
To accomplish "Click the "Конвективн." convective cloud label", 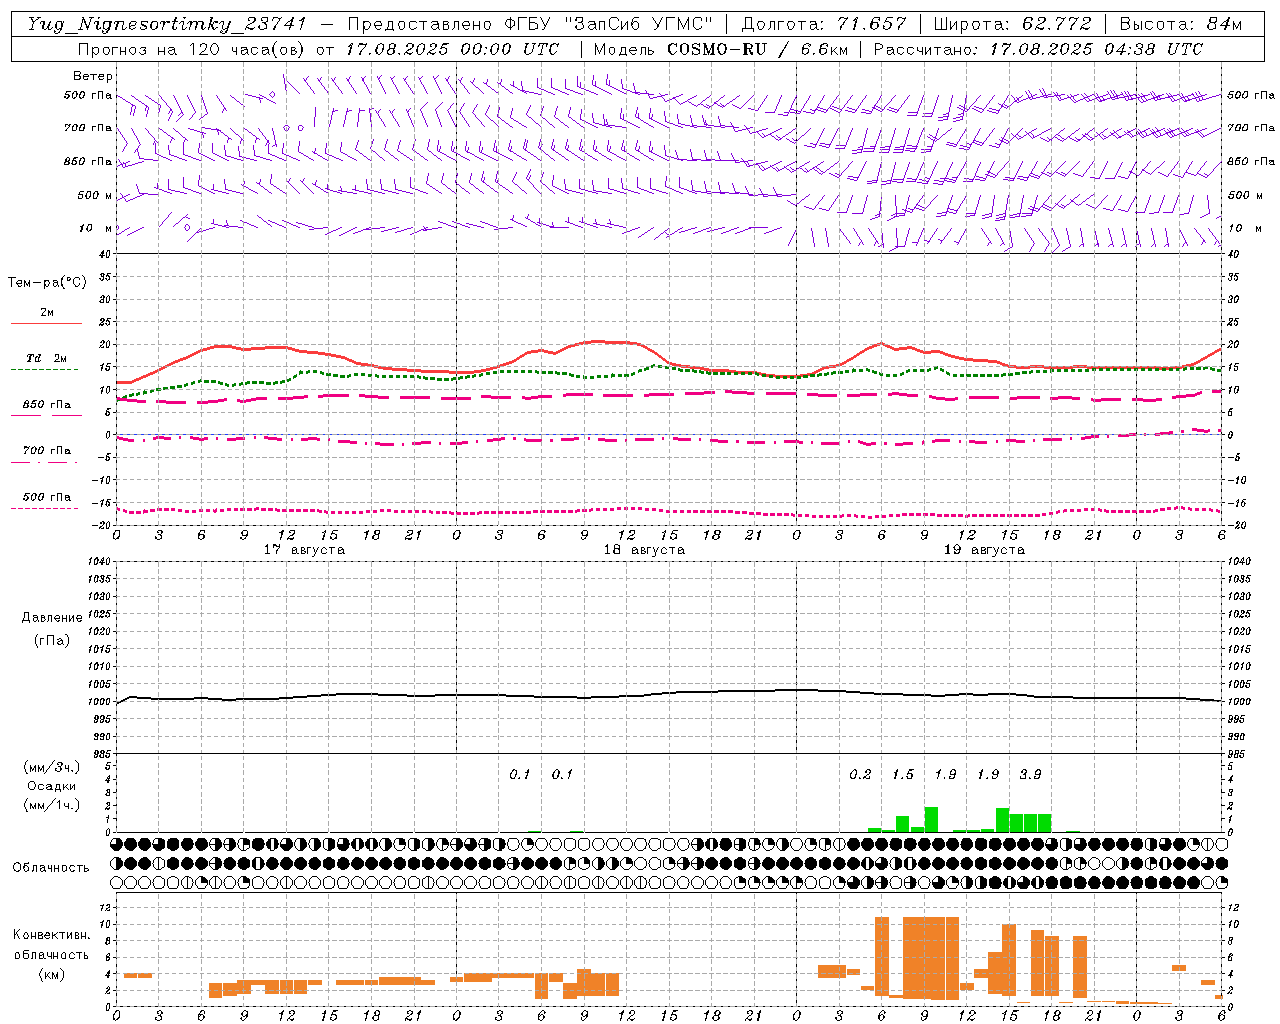I will (51, 935).
